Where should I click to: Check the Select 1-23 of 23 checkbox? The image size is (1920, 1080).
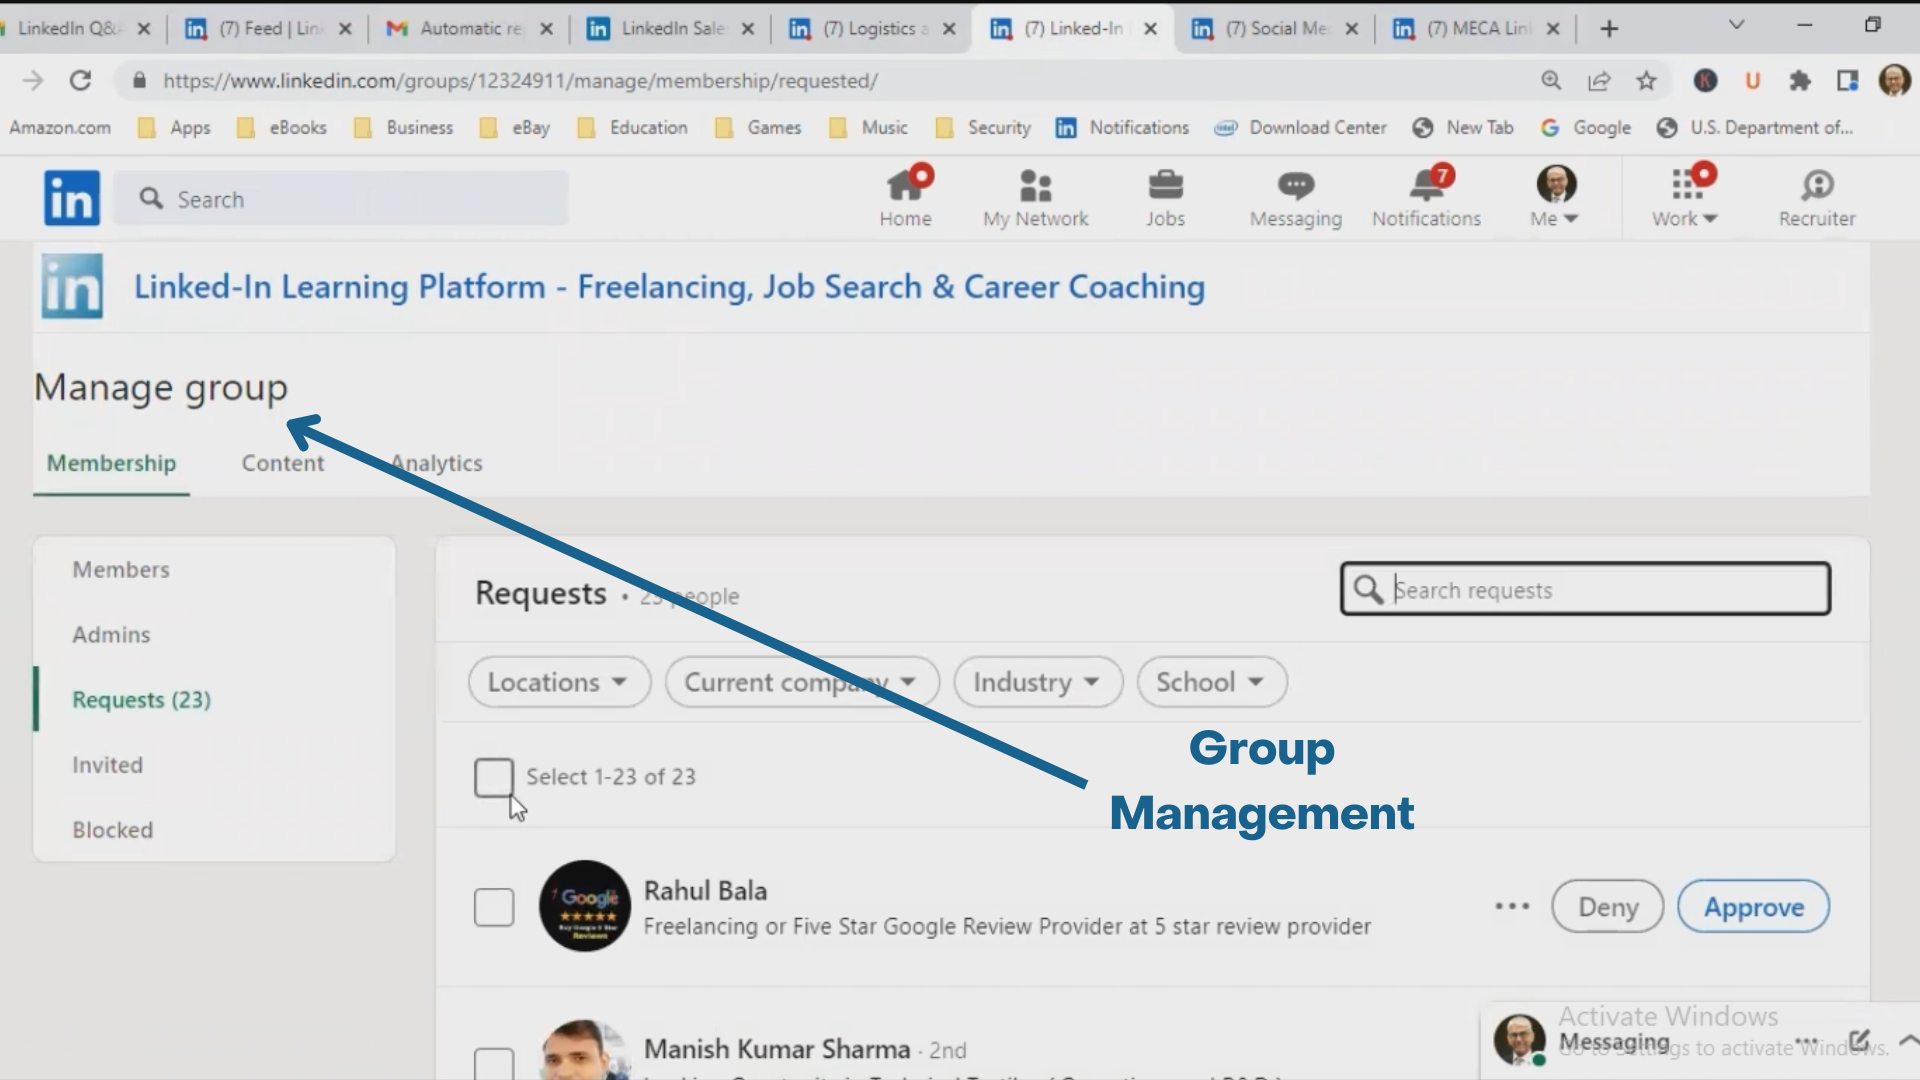pyautogui.click(x=494, y=777)
